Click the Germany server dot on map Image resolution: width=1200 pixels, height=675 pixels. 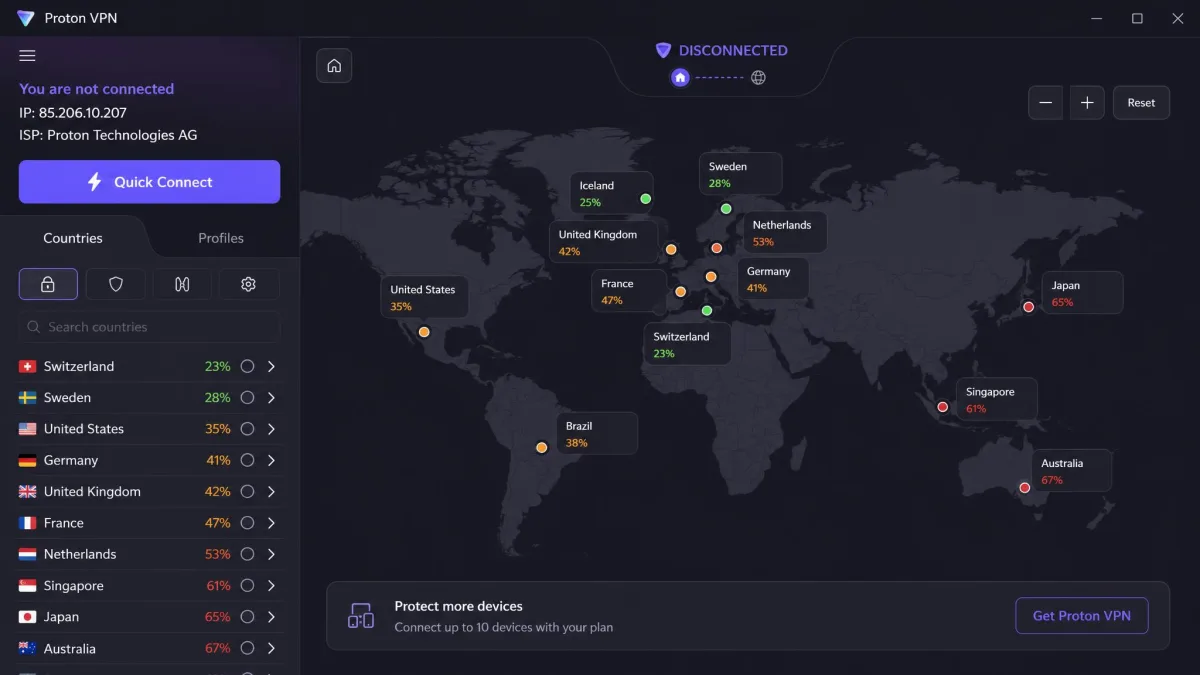coord(711,277)
